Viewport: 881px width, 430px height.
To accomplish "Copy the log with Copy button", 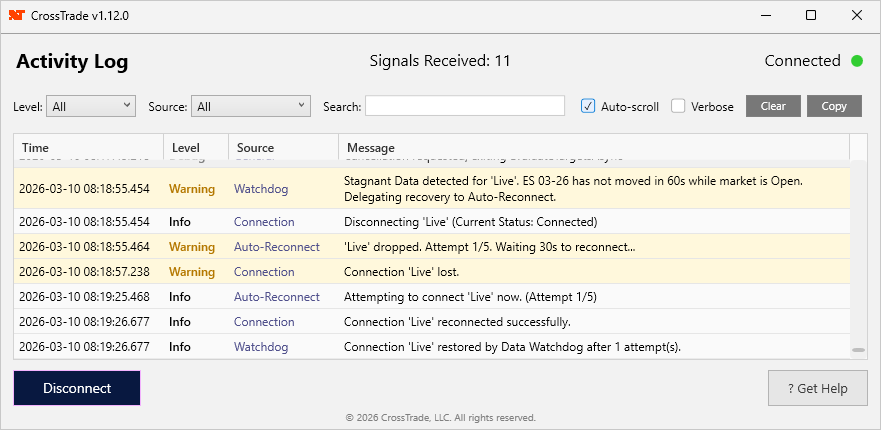I will 834,106.
